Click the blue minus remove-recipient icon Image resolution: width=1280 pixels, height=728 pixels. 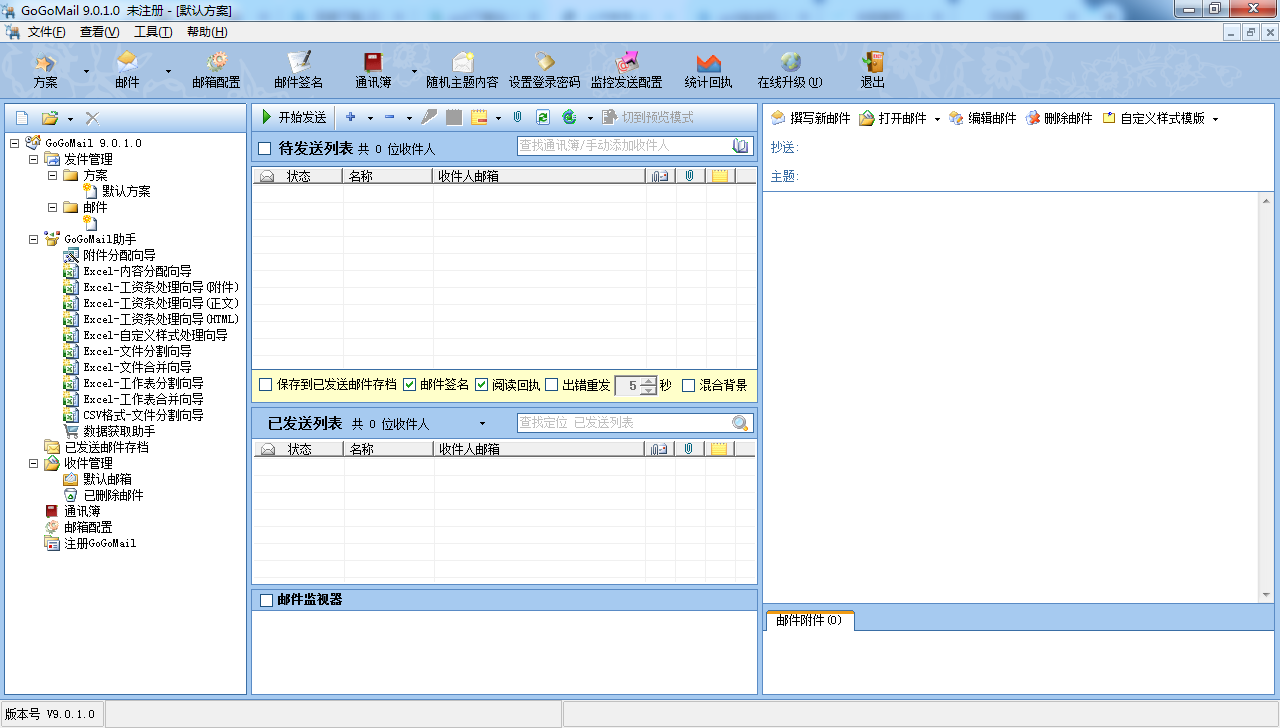[x=390, y=117]
